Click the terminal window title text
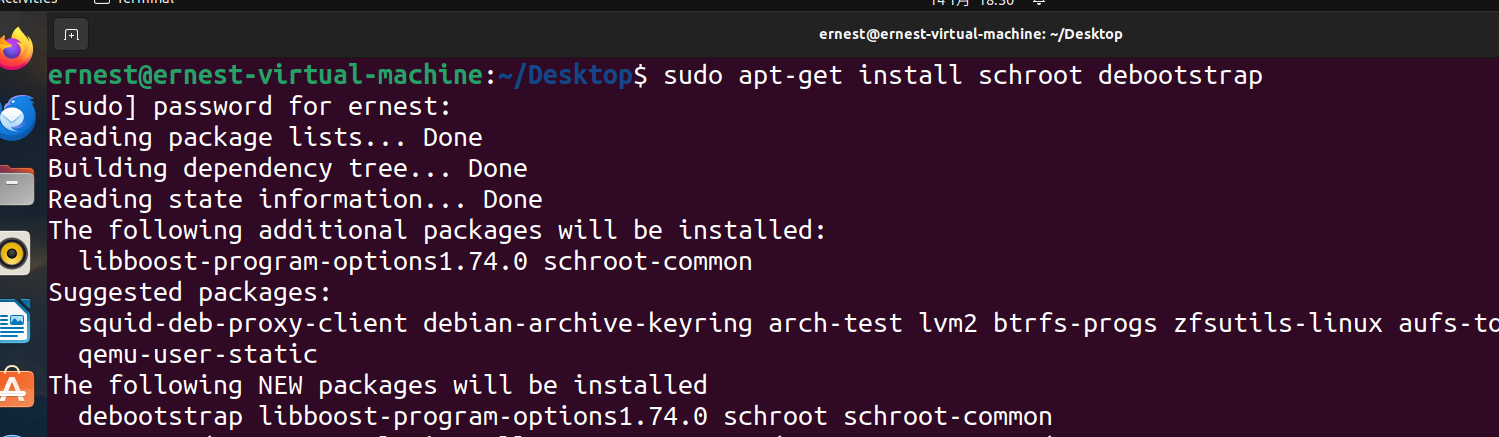 970,34
